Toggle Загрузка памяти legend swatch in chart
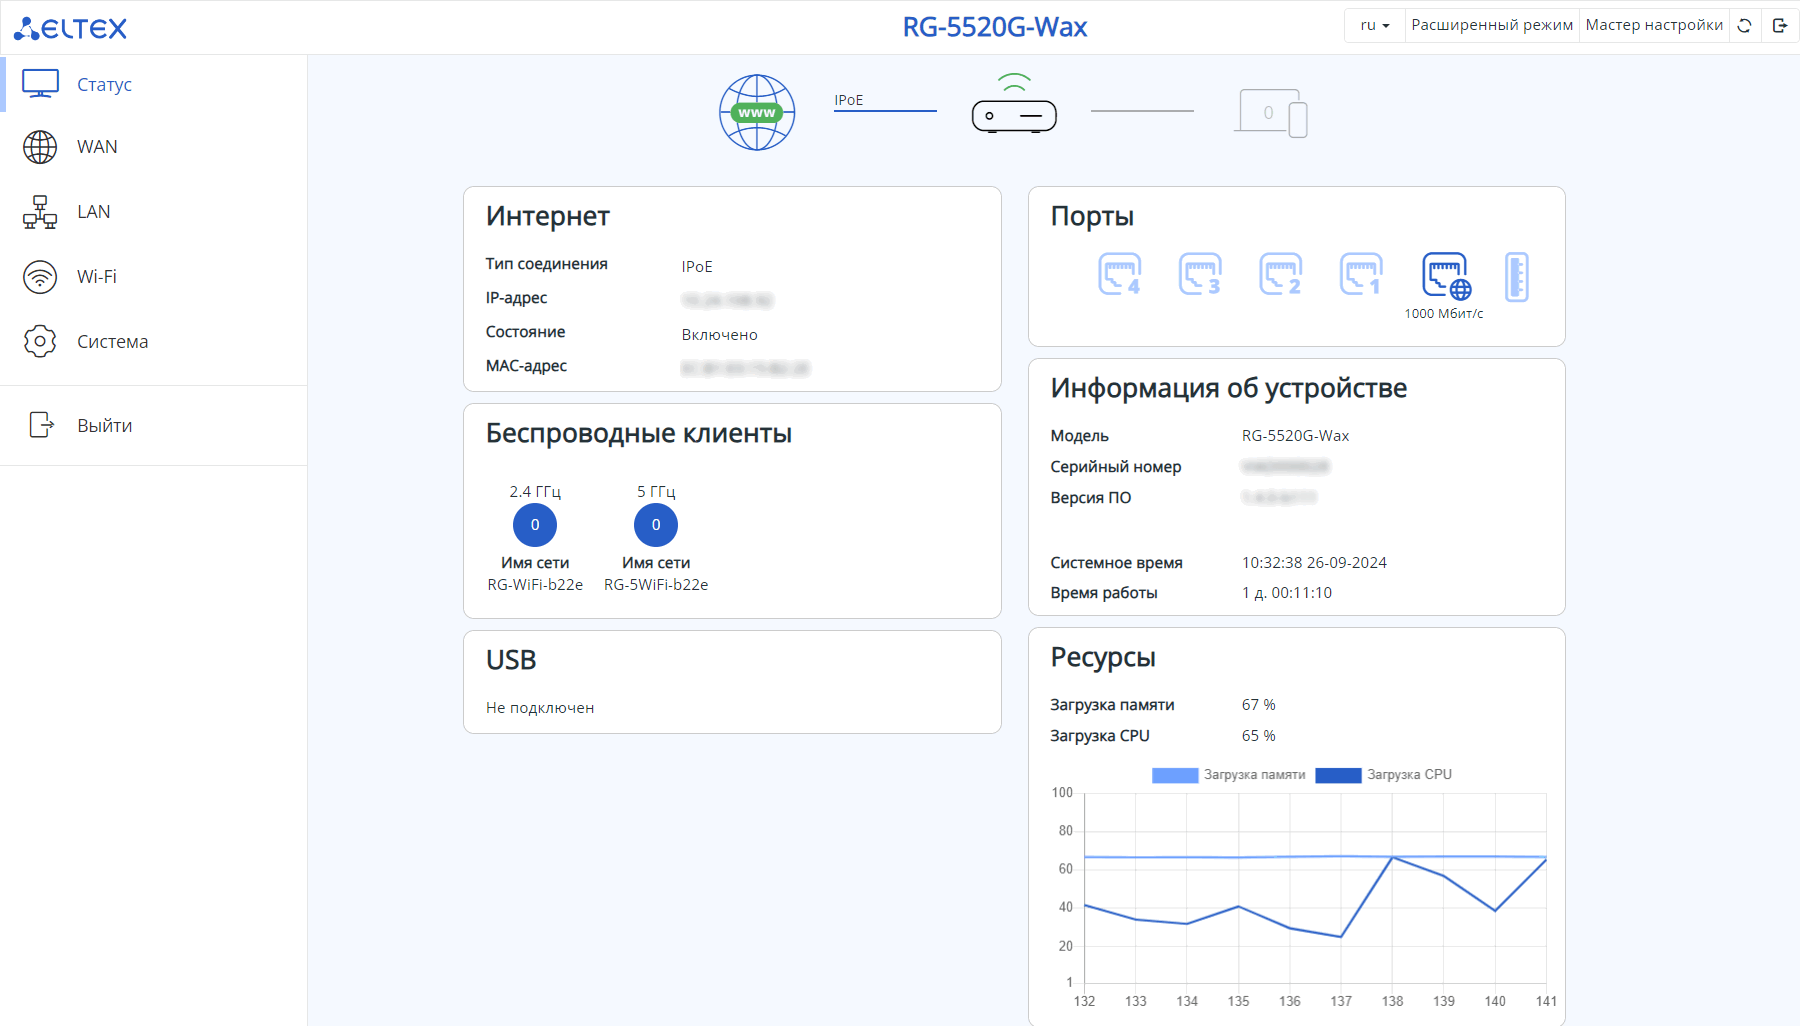Viewport: 1800px width, 1026px height. tap(1175, 775)
